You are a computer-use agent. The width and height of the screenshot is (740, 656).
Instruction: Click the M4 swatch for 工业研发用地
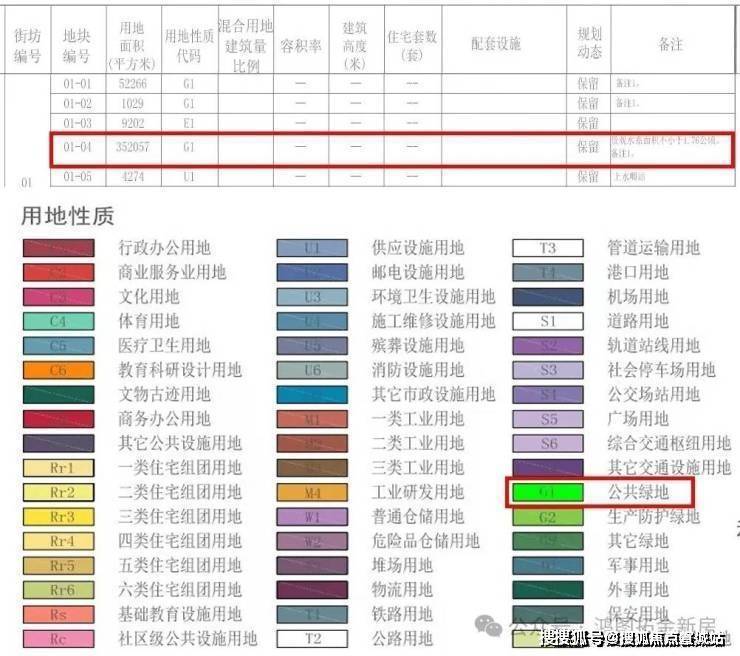coord(312,492)
